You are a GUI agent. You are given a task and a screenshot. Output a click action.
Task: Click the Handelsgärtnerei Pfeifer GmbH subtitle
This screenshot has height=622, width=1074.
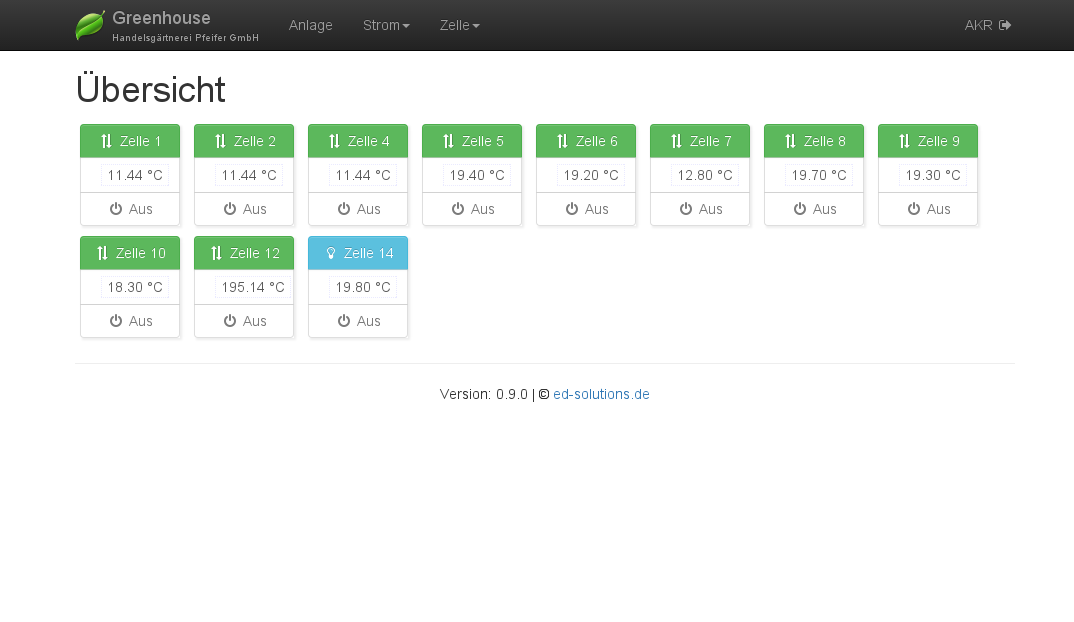[186, 38]
